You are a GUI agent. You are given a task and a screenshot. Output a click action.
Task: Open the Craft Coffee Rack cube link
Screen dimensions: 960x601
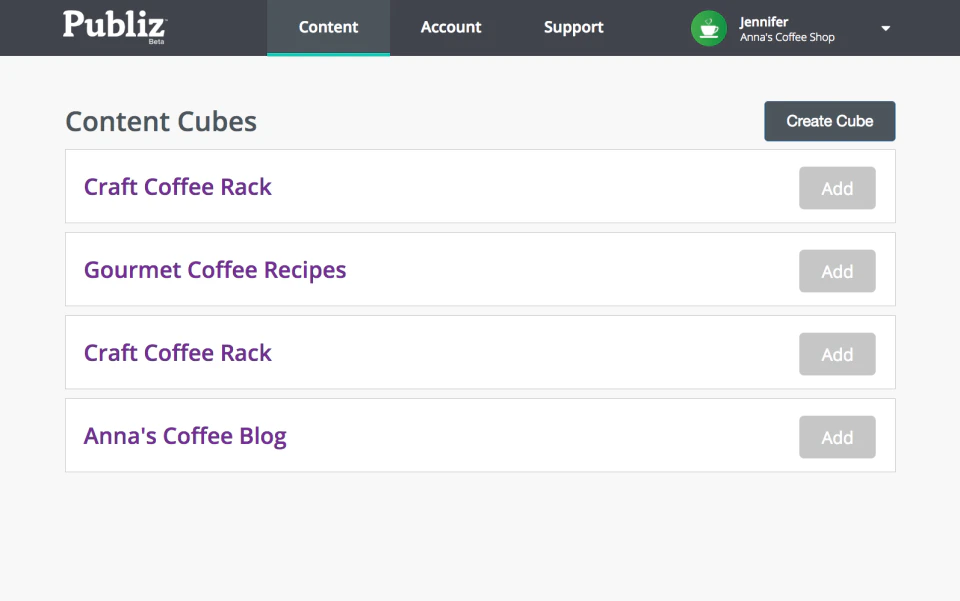(x=177, y=186)
